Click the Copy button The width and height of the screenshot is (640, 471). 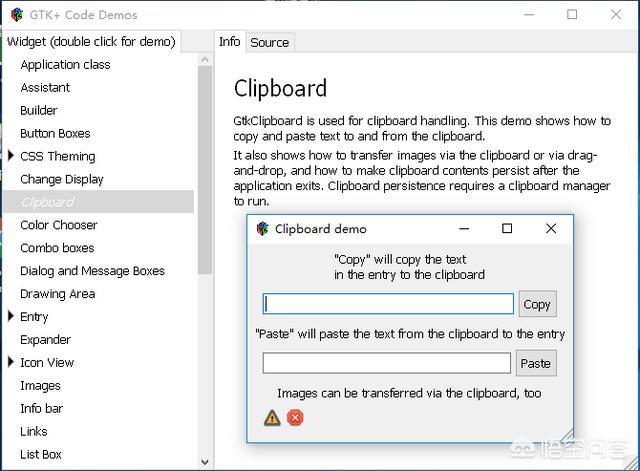(x=537, y=304)
